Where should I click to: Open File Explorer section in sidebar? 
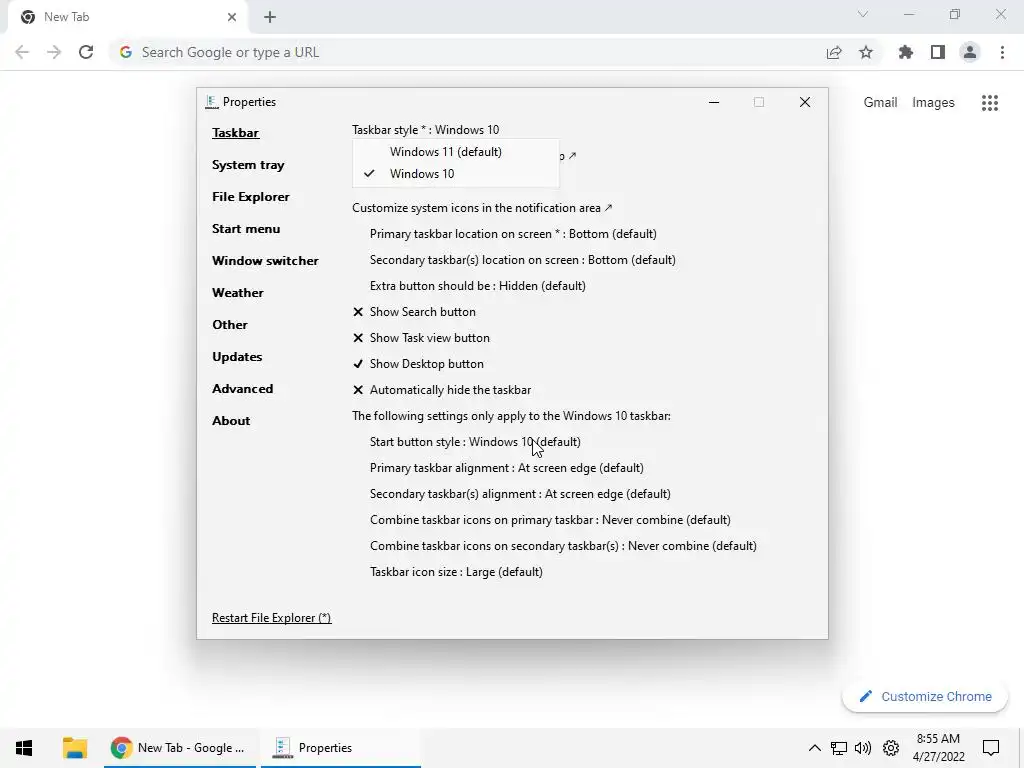(251, 197)
